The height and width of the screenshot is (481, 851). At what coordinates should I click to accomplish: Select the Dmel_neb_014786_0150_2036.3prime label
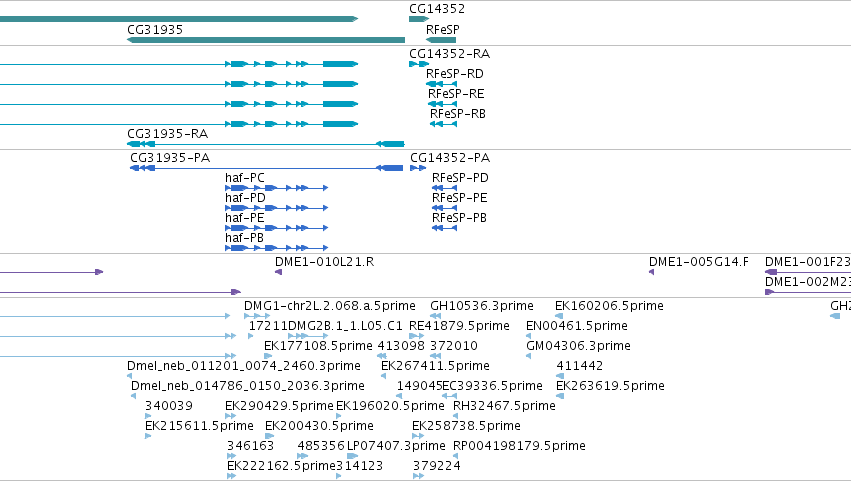pyautogui.click(x=247, y=387)
